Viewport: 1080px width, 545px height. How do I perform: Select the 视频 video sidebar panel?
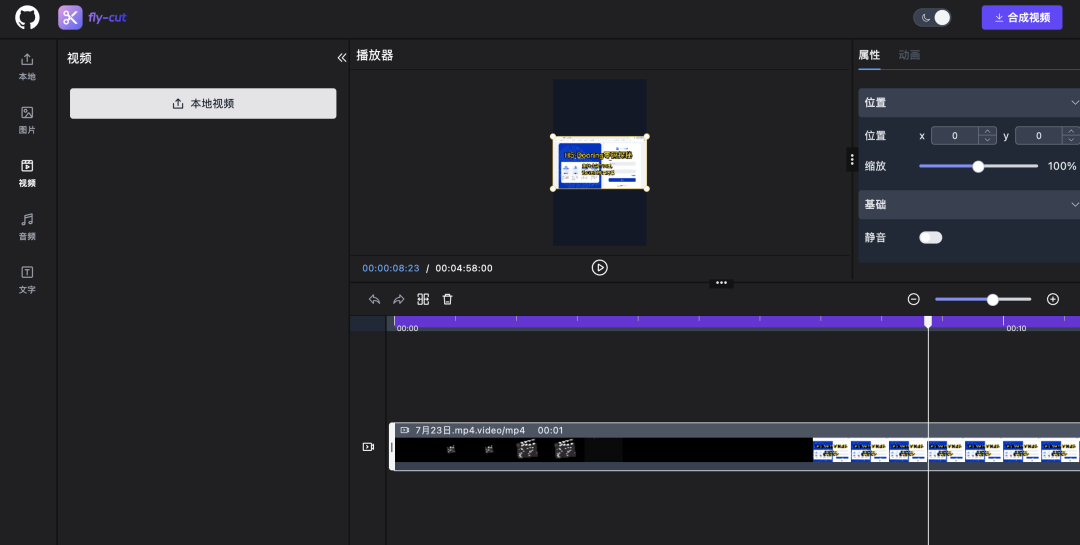click(x=27, y=174)
